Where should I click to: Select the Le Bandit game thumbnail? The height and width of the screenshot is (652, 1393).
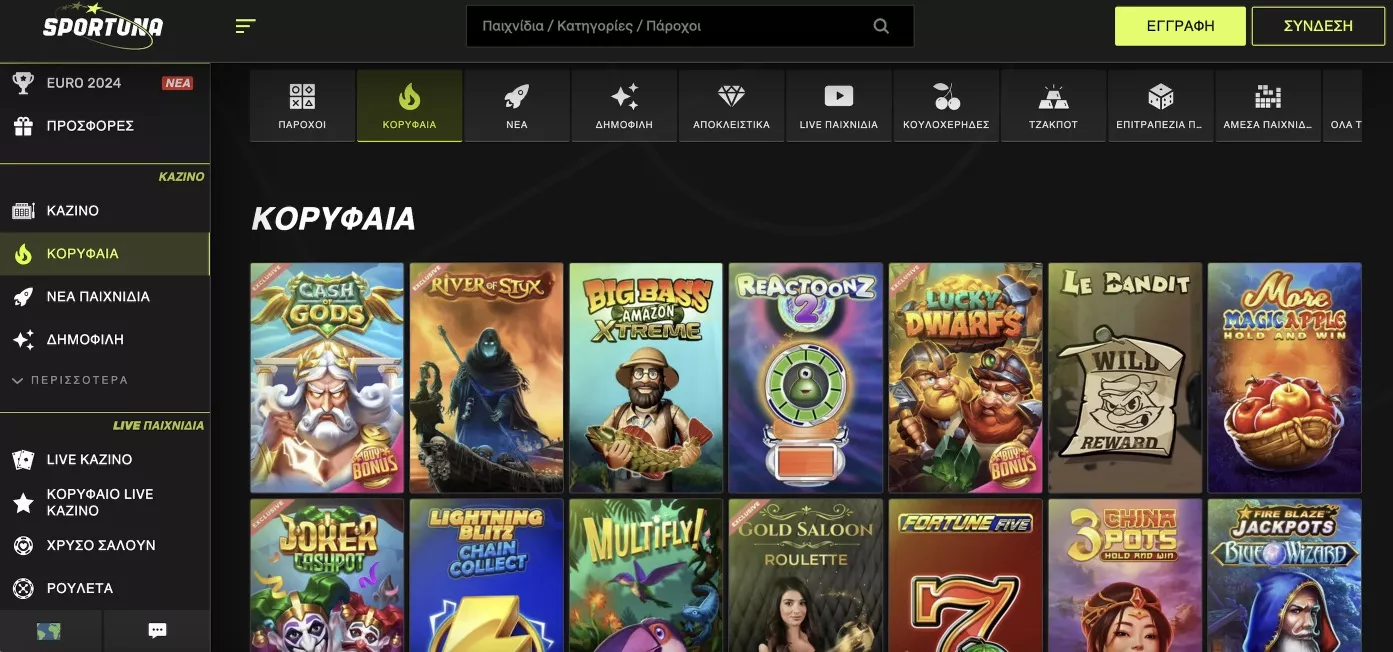pos(1125,378)
